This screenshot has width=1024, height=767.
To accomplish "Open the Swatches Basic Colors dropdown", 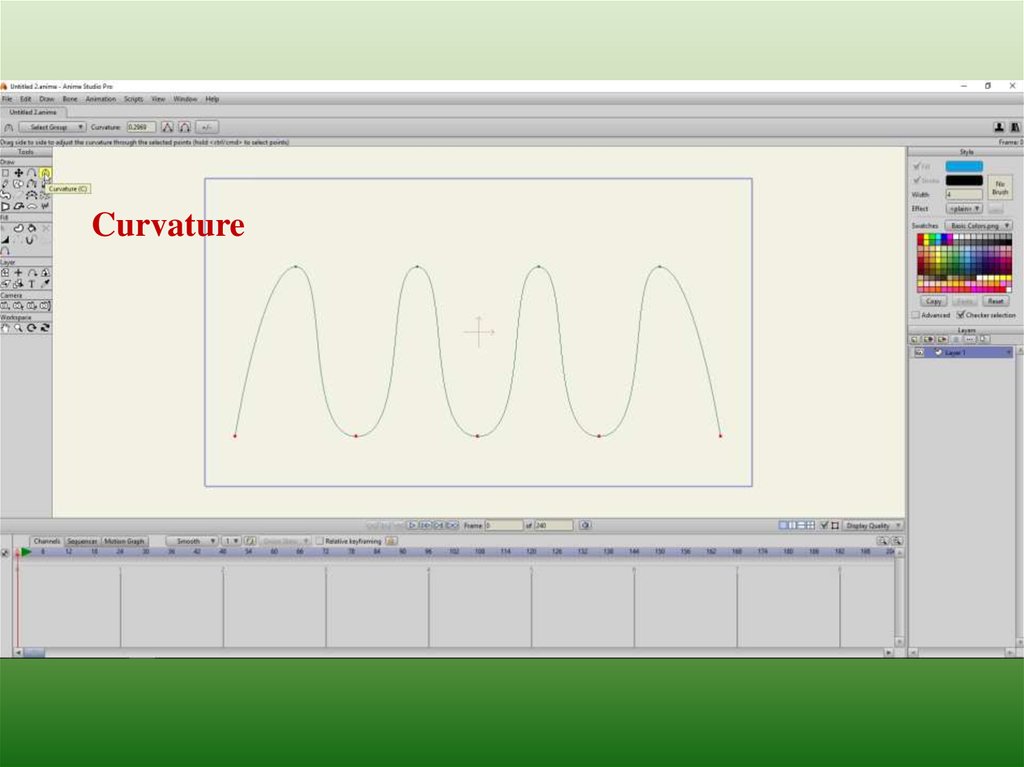I will tap(978, 225).
